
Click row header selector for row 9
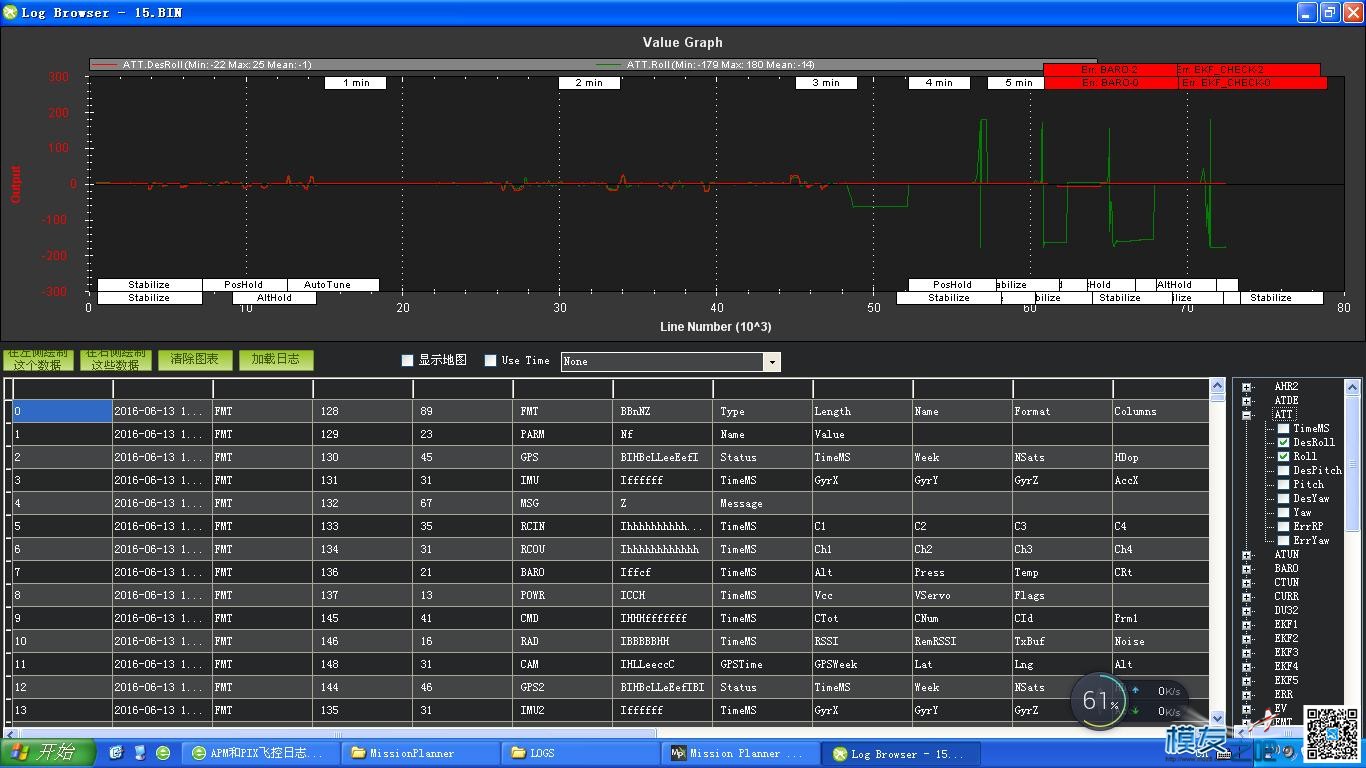coord(8,618)
